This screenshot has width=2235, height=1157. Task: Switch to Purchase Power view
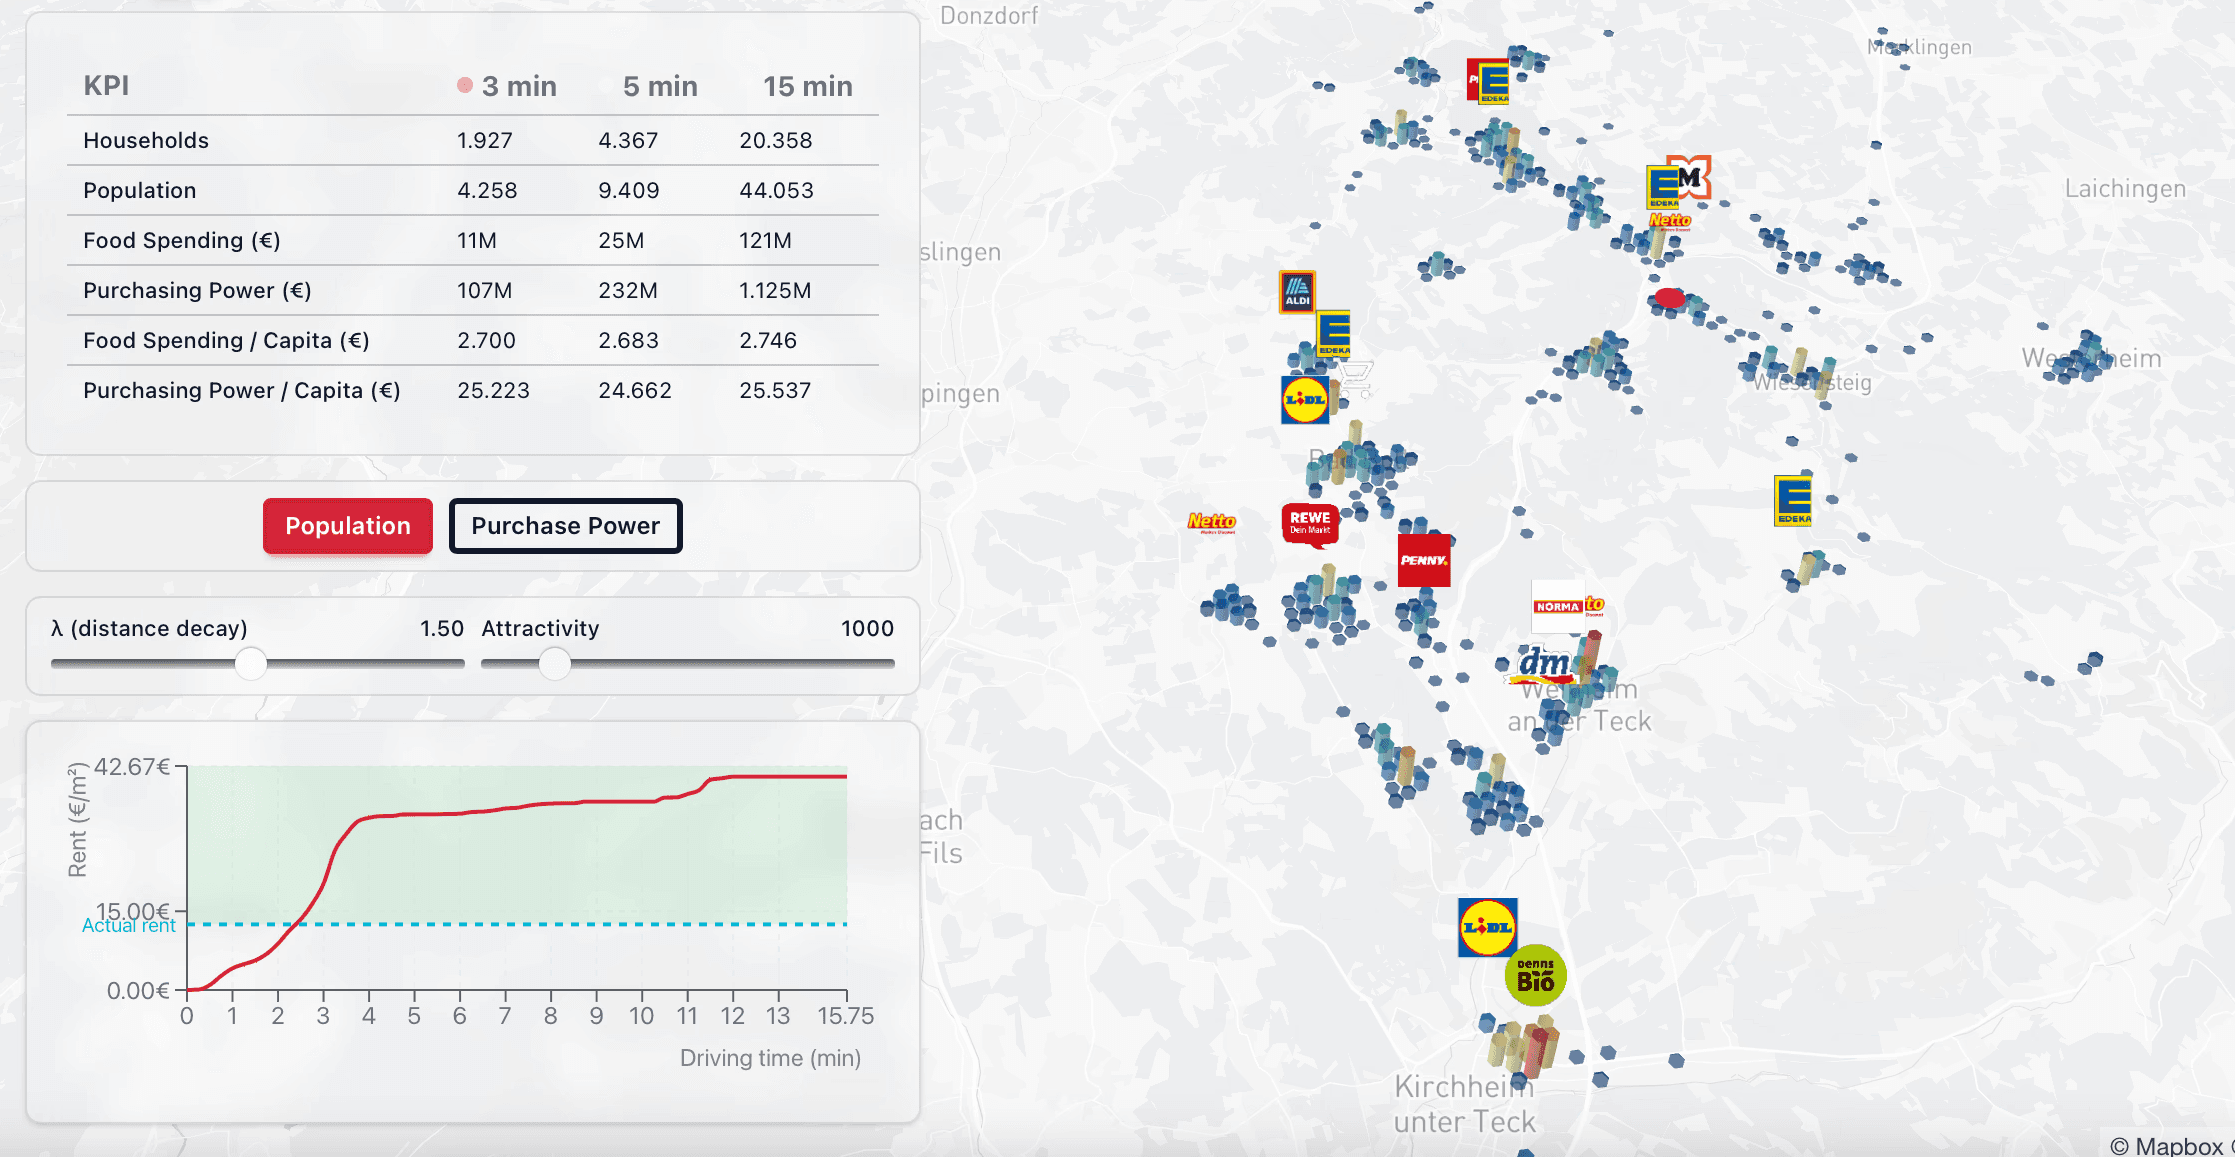(x=565, y=526)
